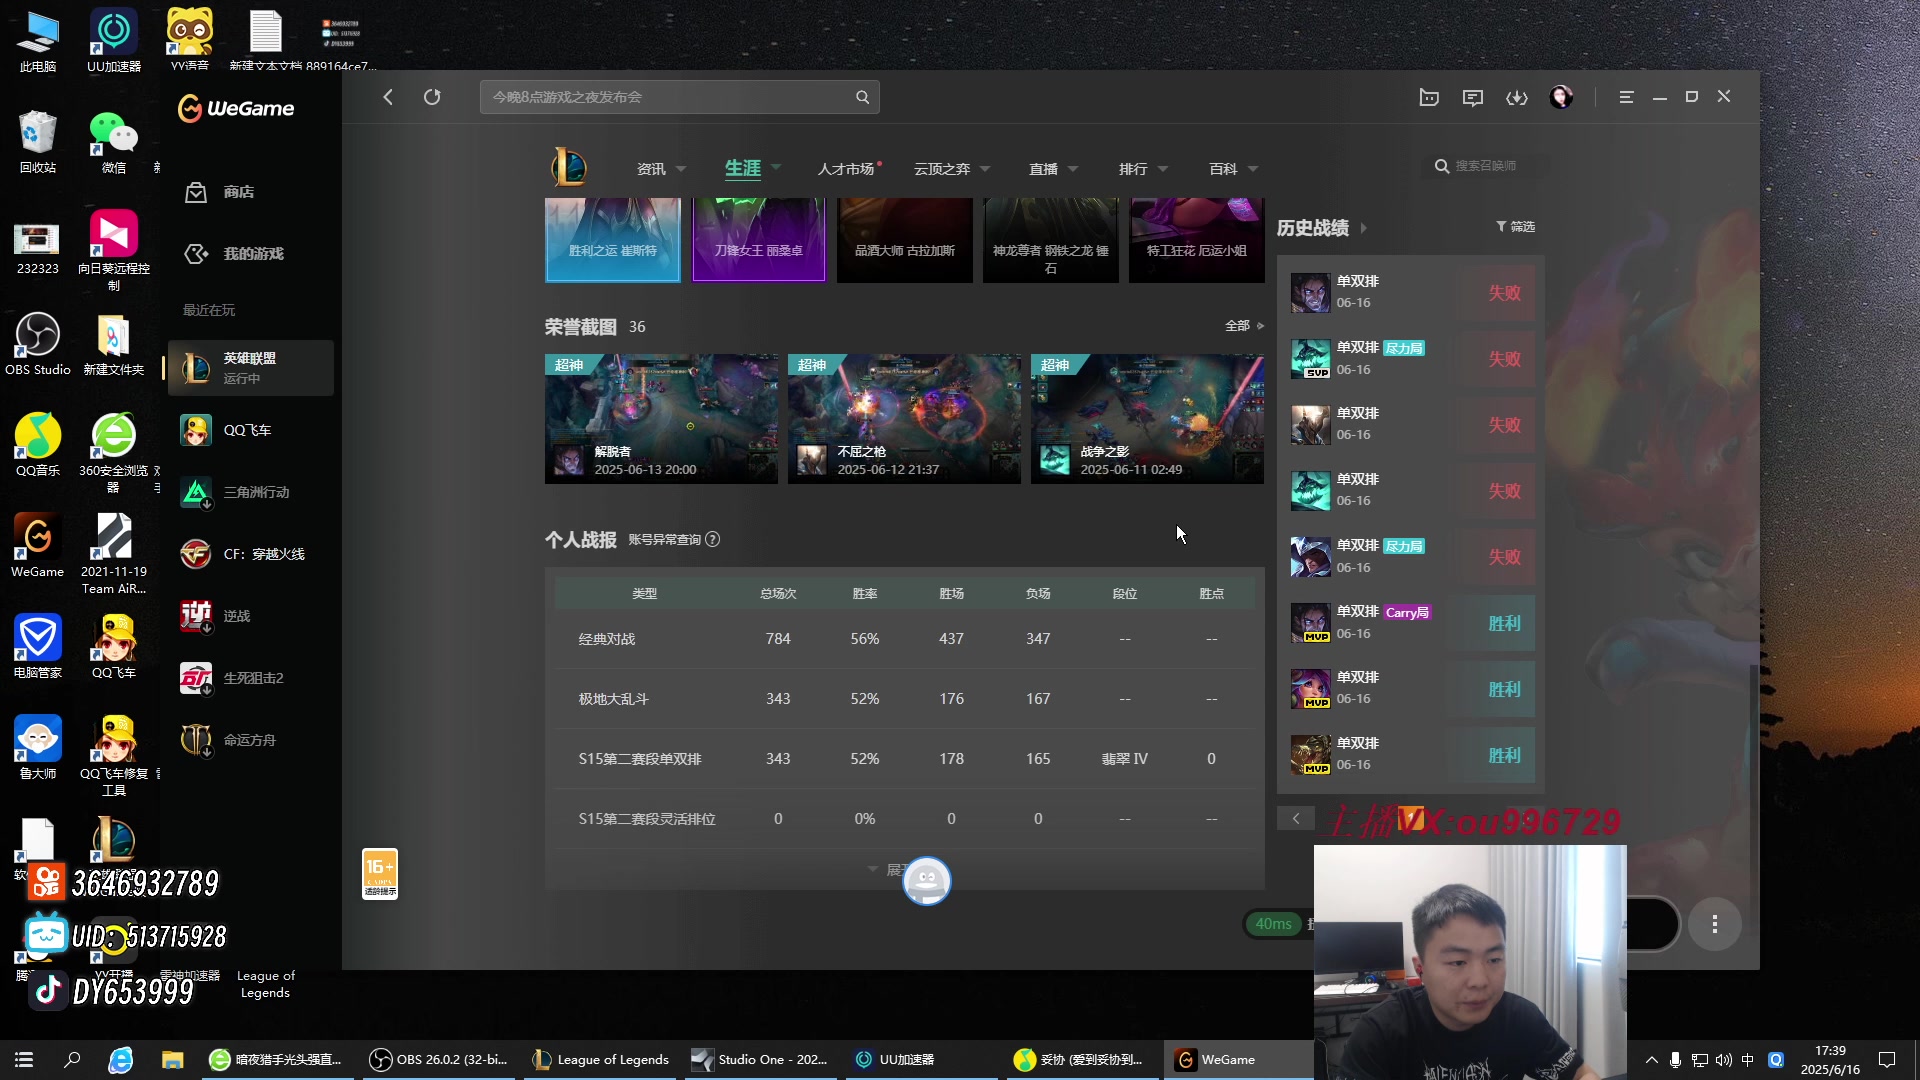
Task: Open the 解脱者 honor screenshot
Action: coord(661,419)
